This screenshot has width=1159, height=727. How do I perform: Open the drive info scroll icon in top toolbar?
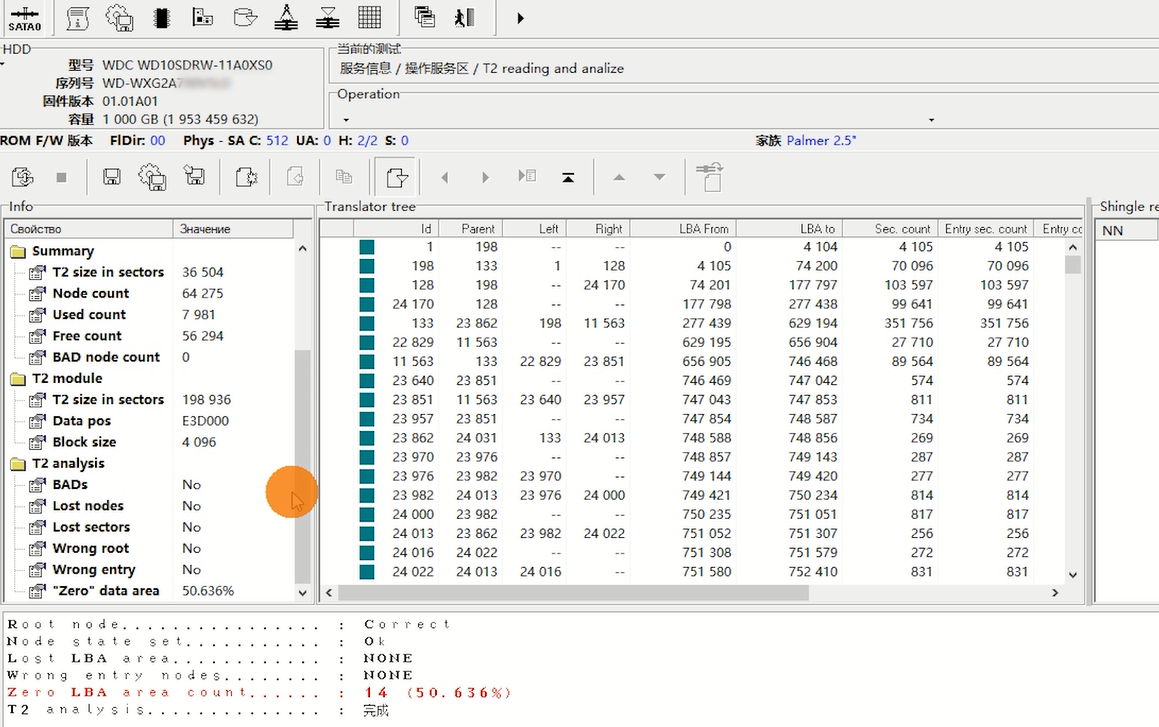(x=77, y=18)
